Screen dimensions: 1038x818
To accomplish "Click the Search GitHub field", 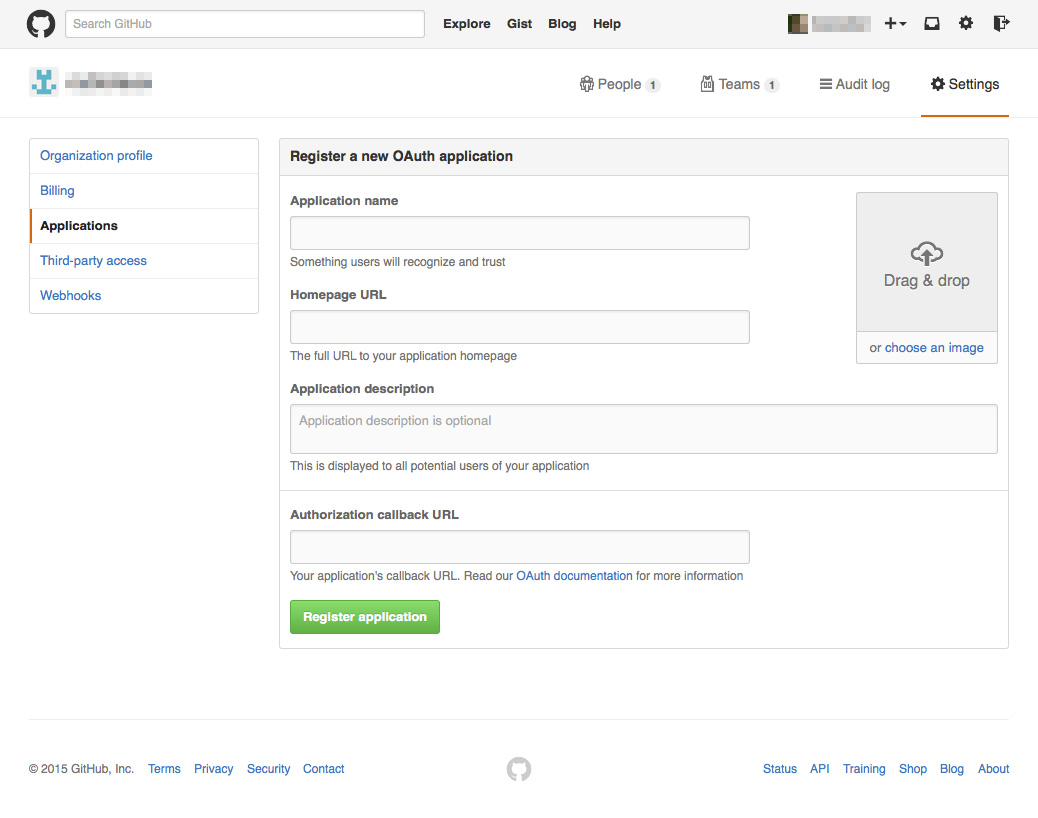I will [244, 23].
